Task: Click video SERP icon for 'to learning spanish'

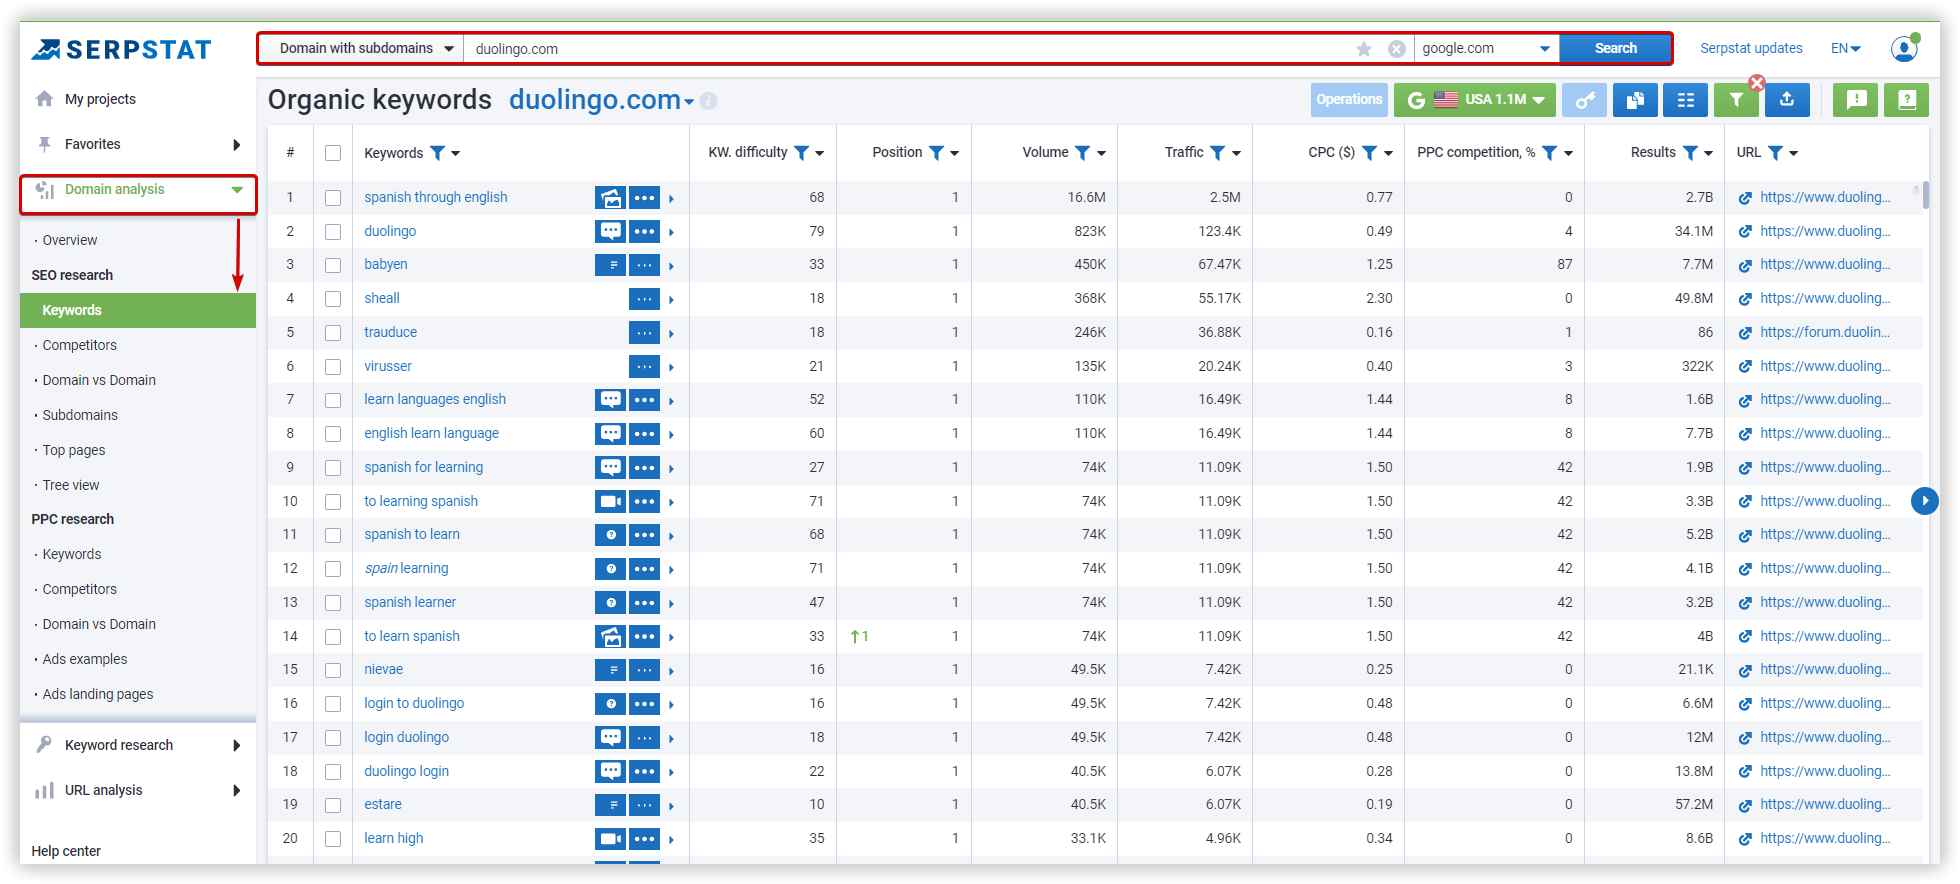Action: coord(610,501)
